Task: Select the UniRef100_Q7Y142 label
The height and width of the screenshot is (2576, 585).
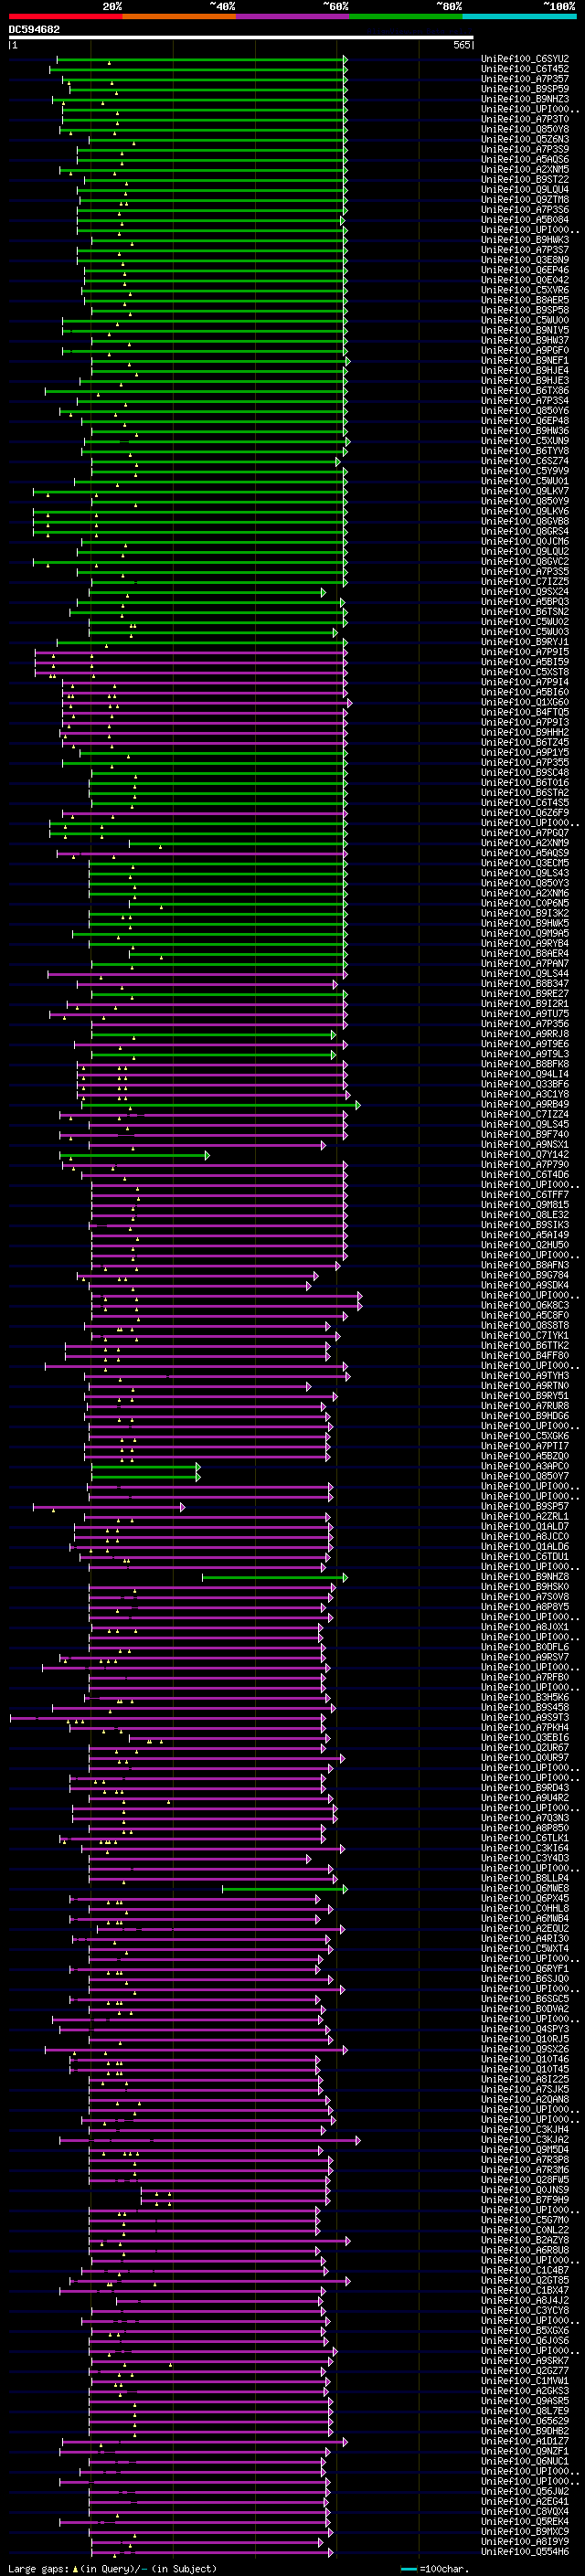Action: [525, 1155]
